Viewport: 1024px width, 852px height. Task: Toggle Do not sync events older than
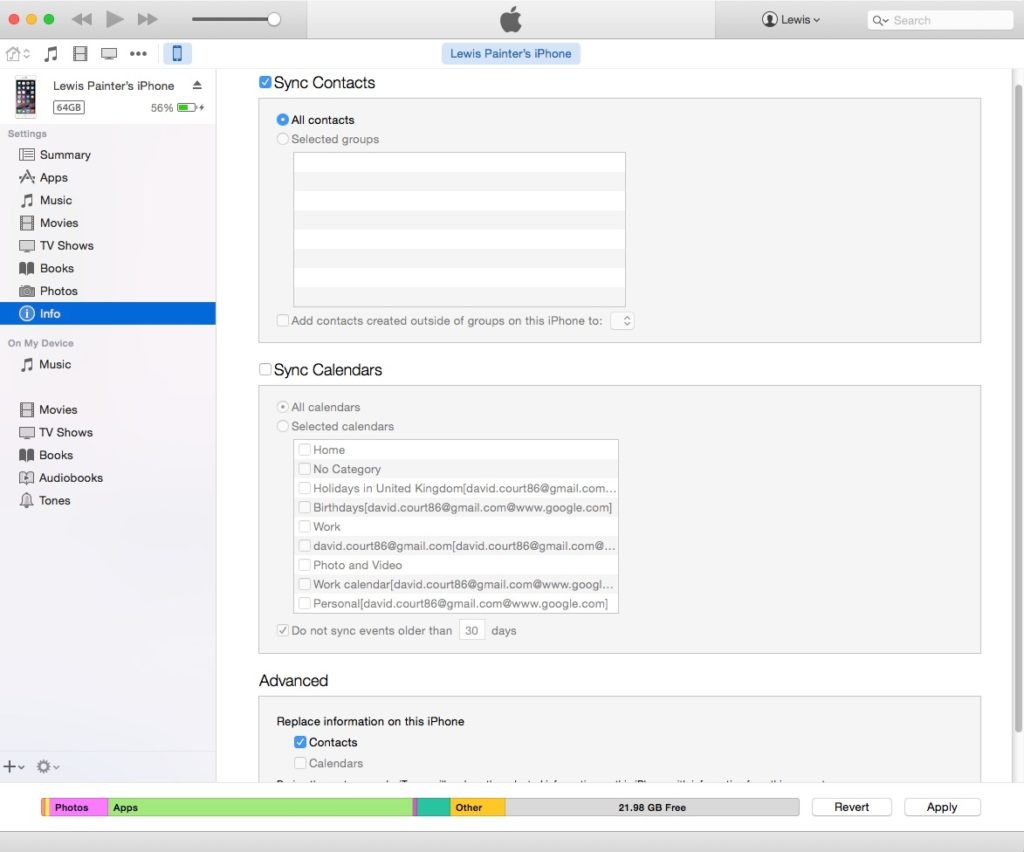(x=283, y=631)
